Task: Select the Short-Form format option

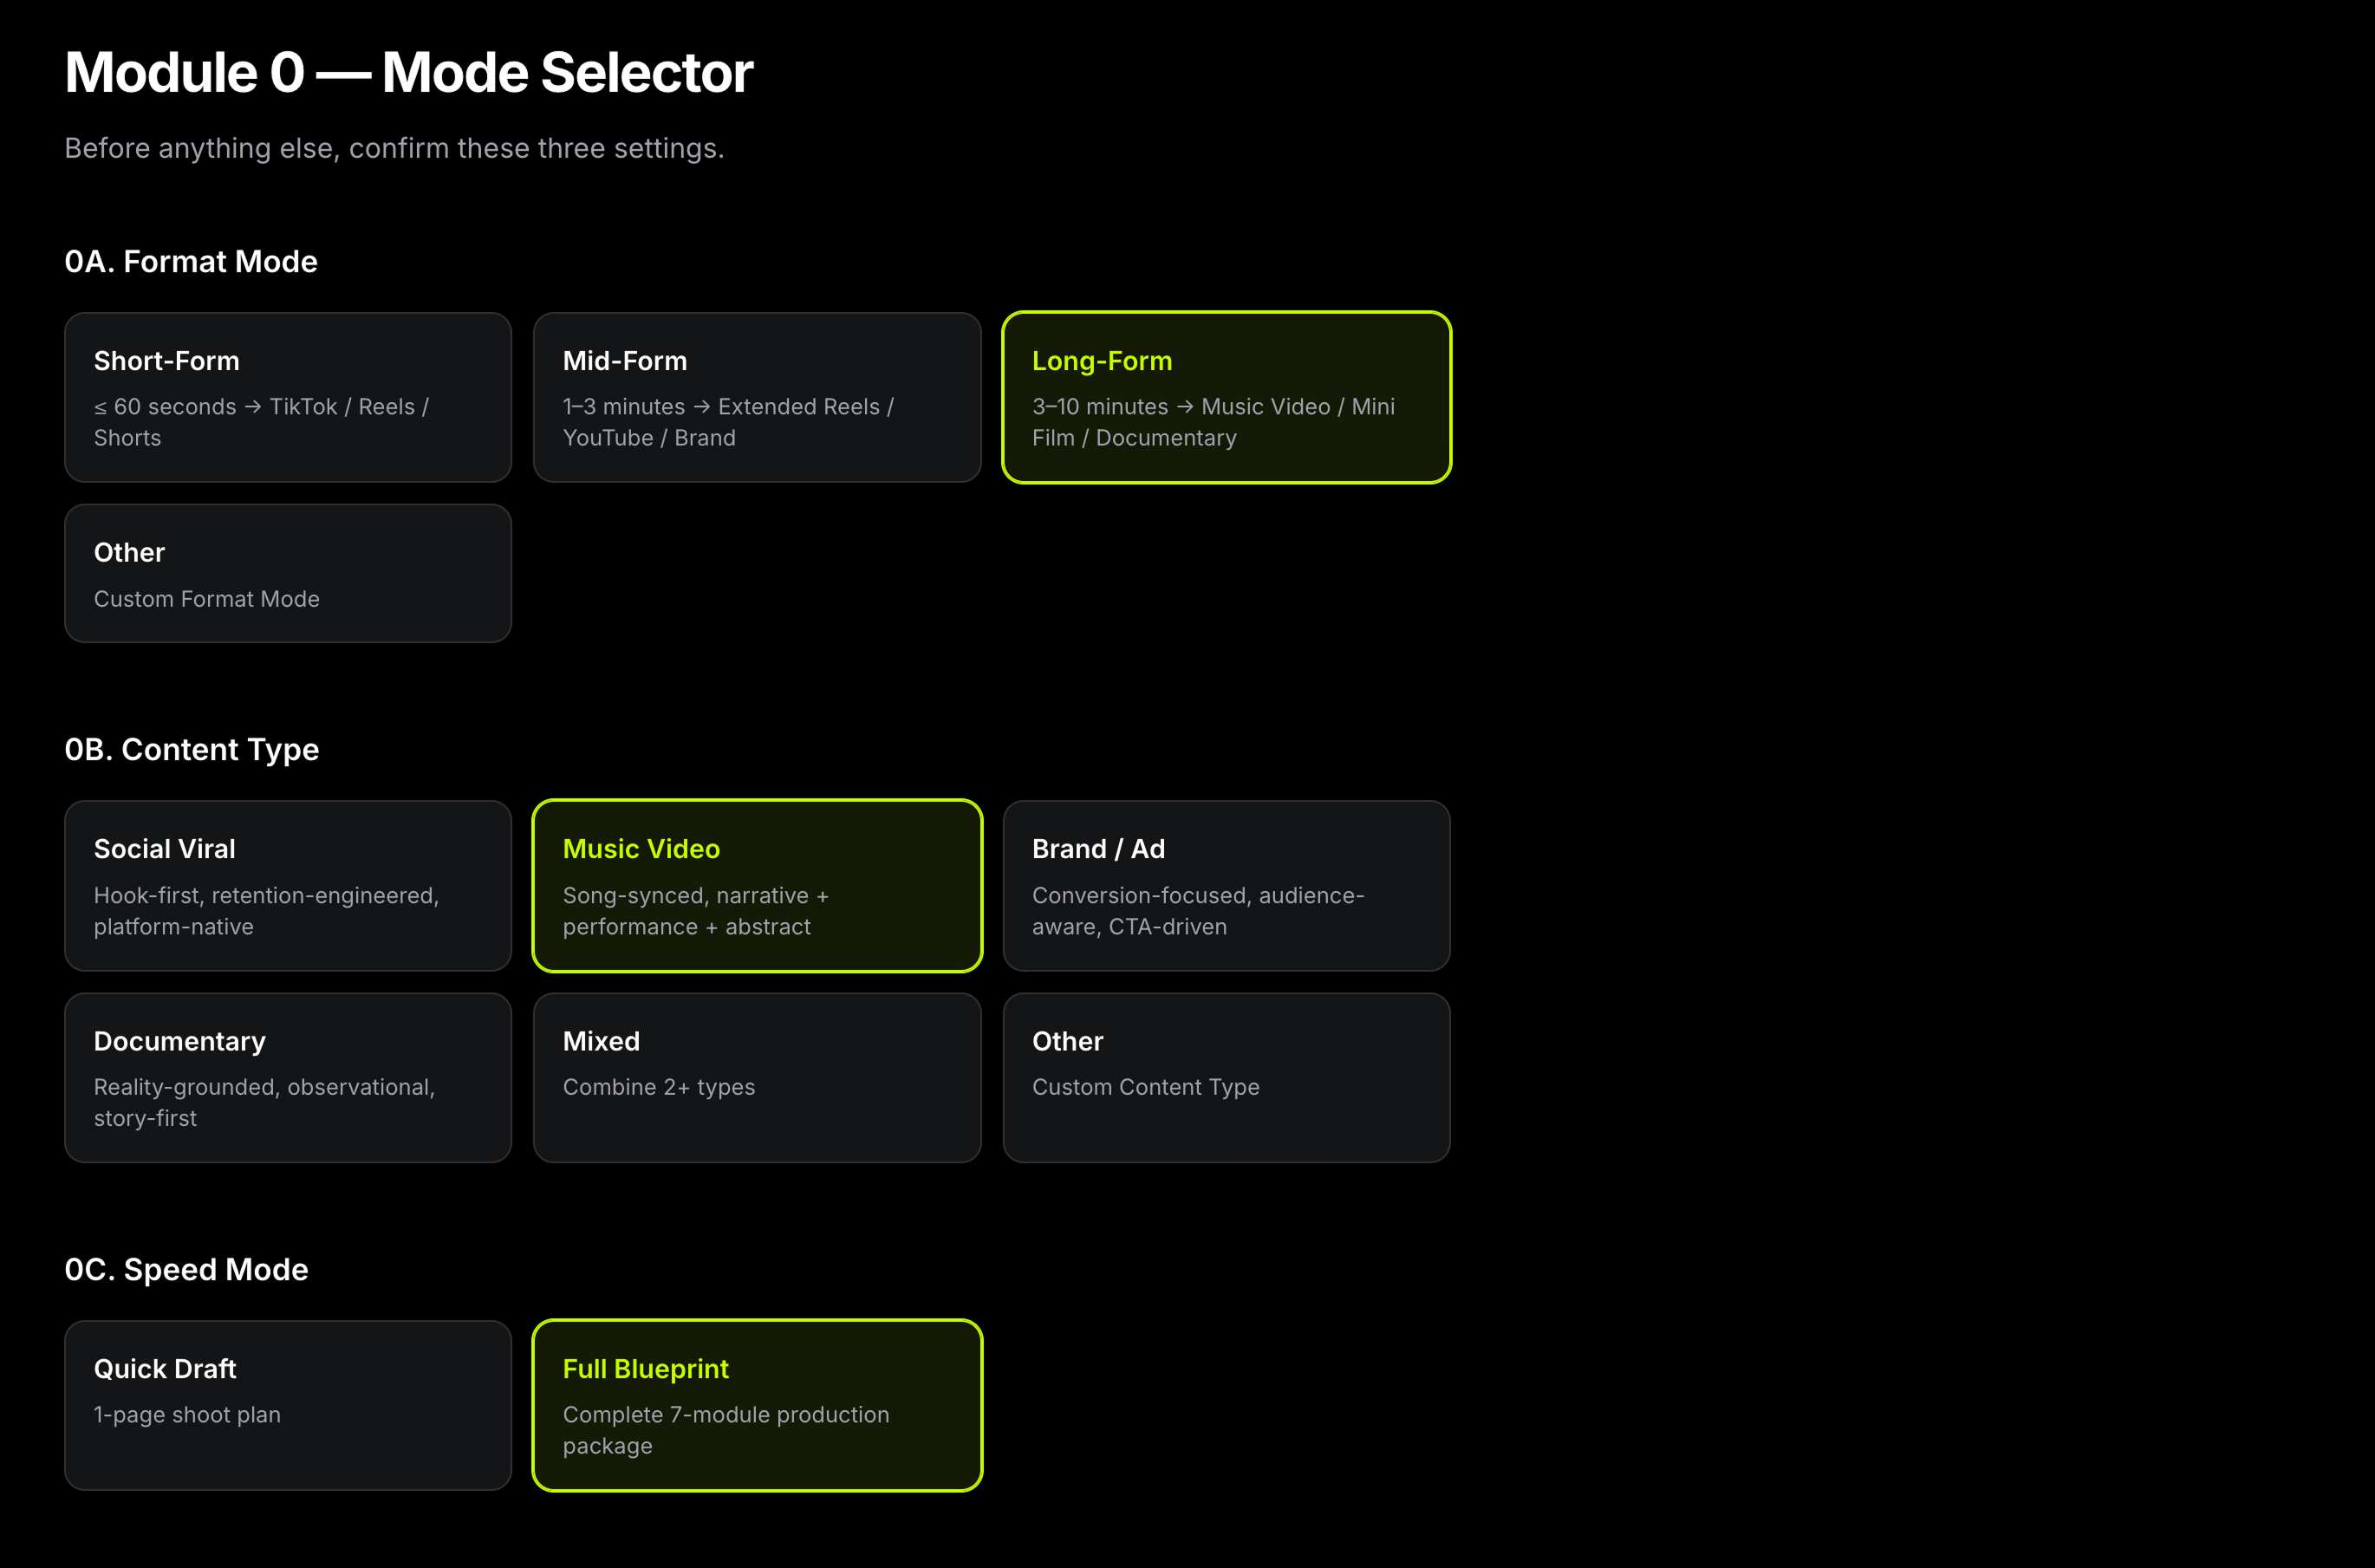Action: coord(288,397)
